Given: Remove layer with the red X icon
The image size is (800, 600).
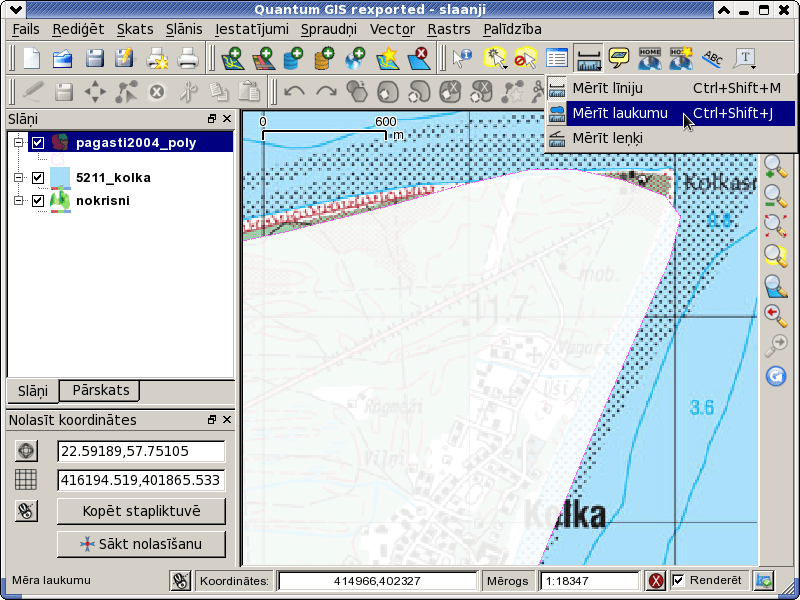Looking at the screenshot, I should tap(417, 58).
